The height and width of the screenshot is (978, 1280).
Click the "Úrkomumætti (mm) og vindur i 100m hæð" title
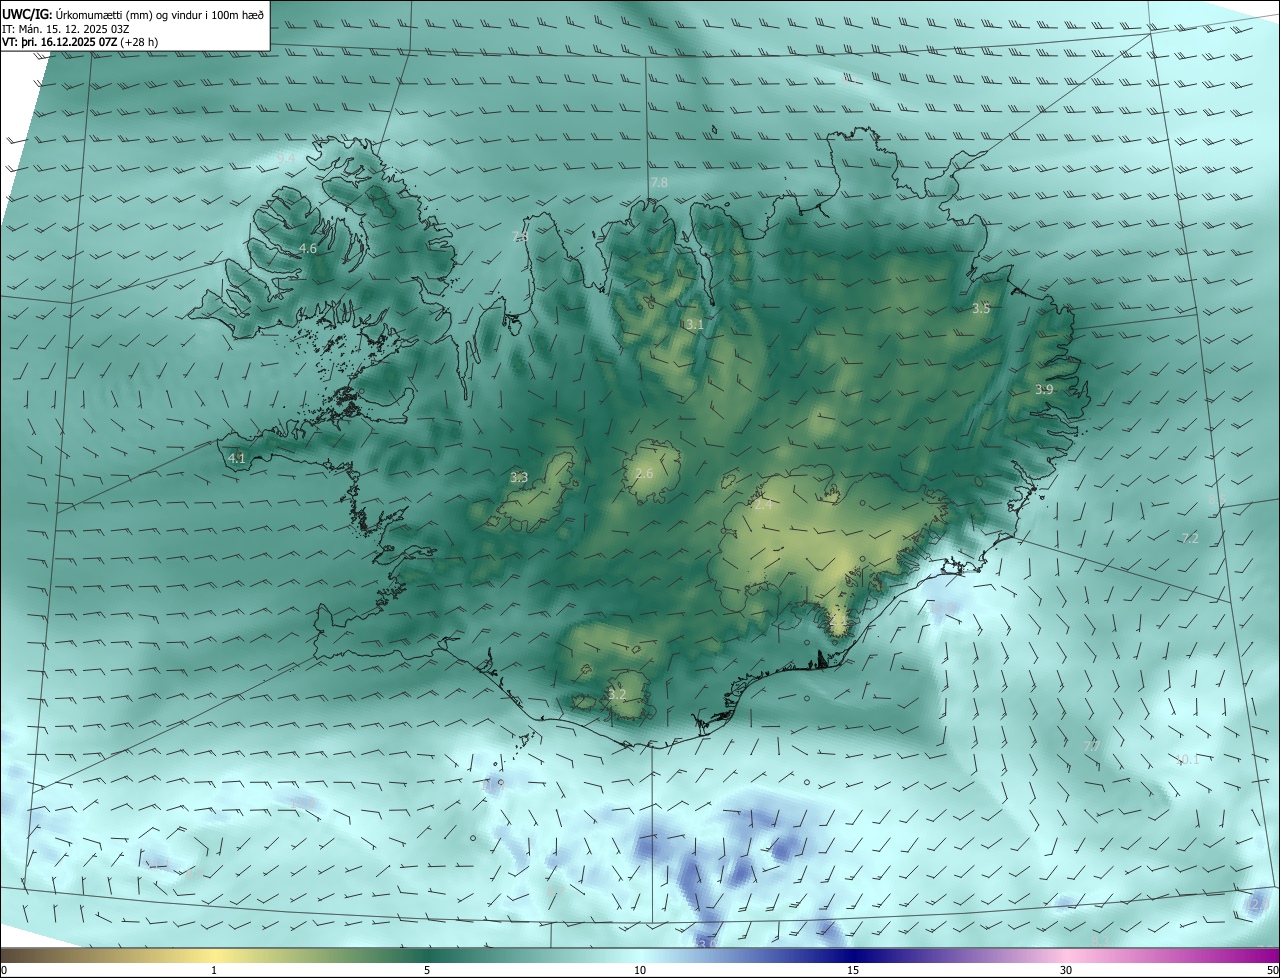tap(160, 14)
